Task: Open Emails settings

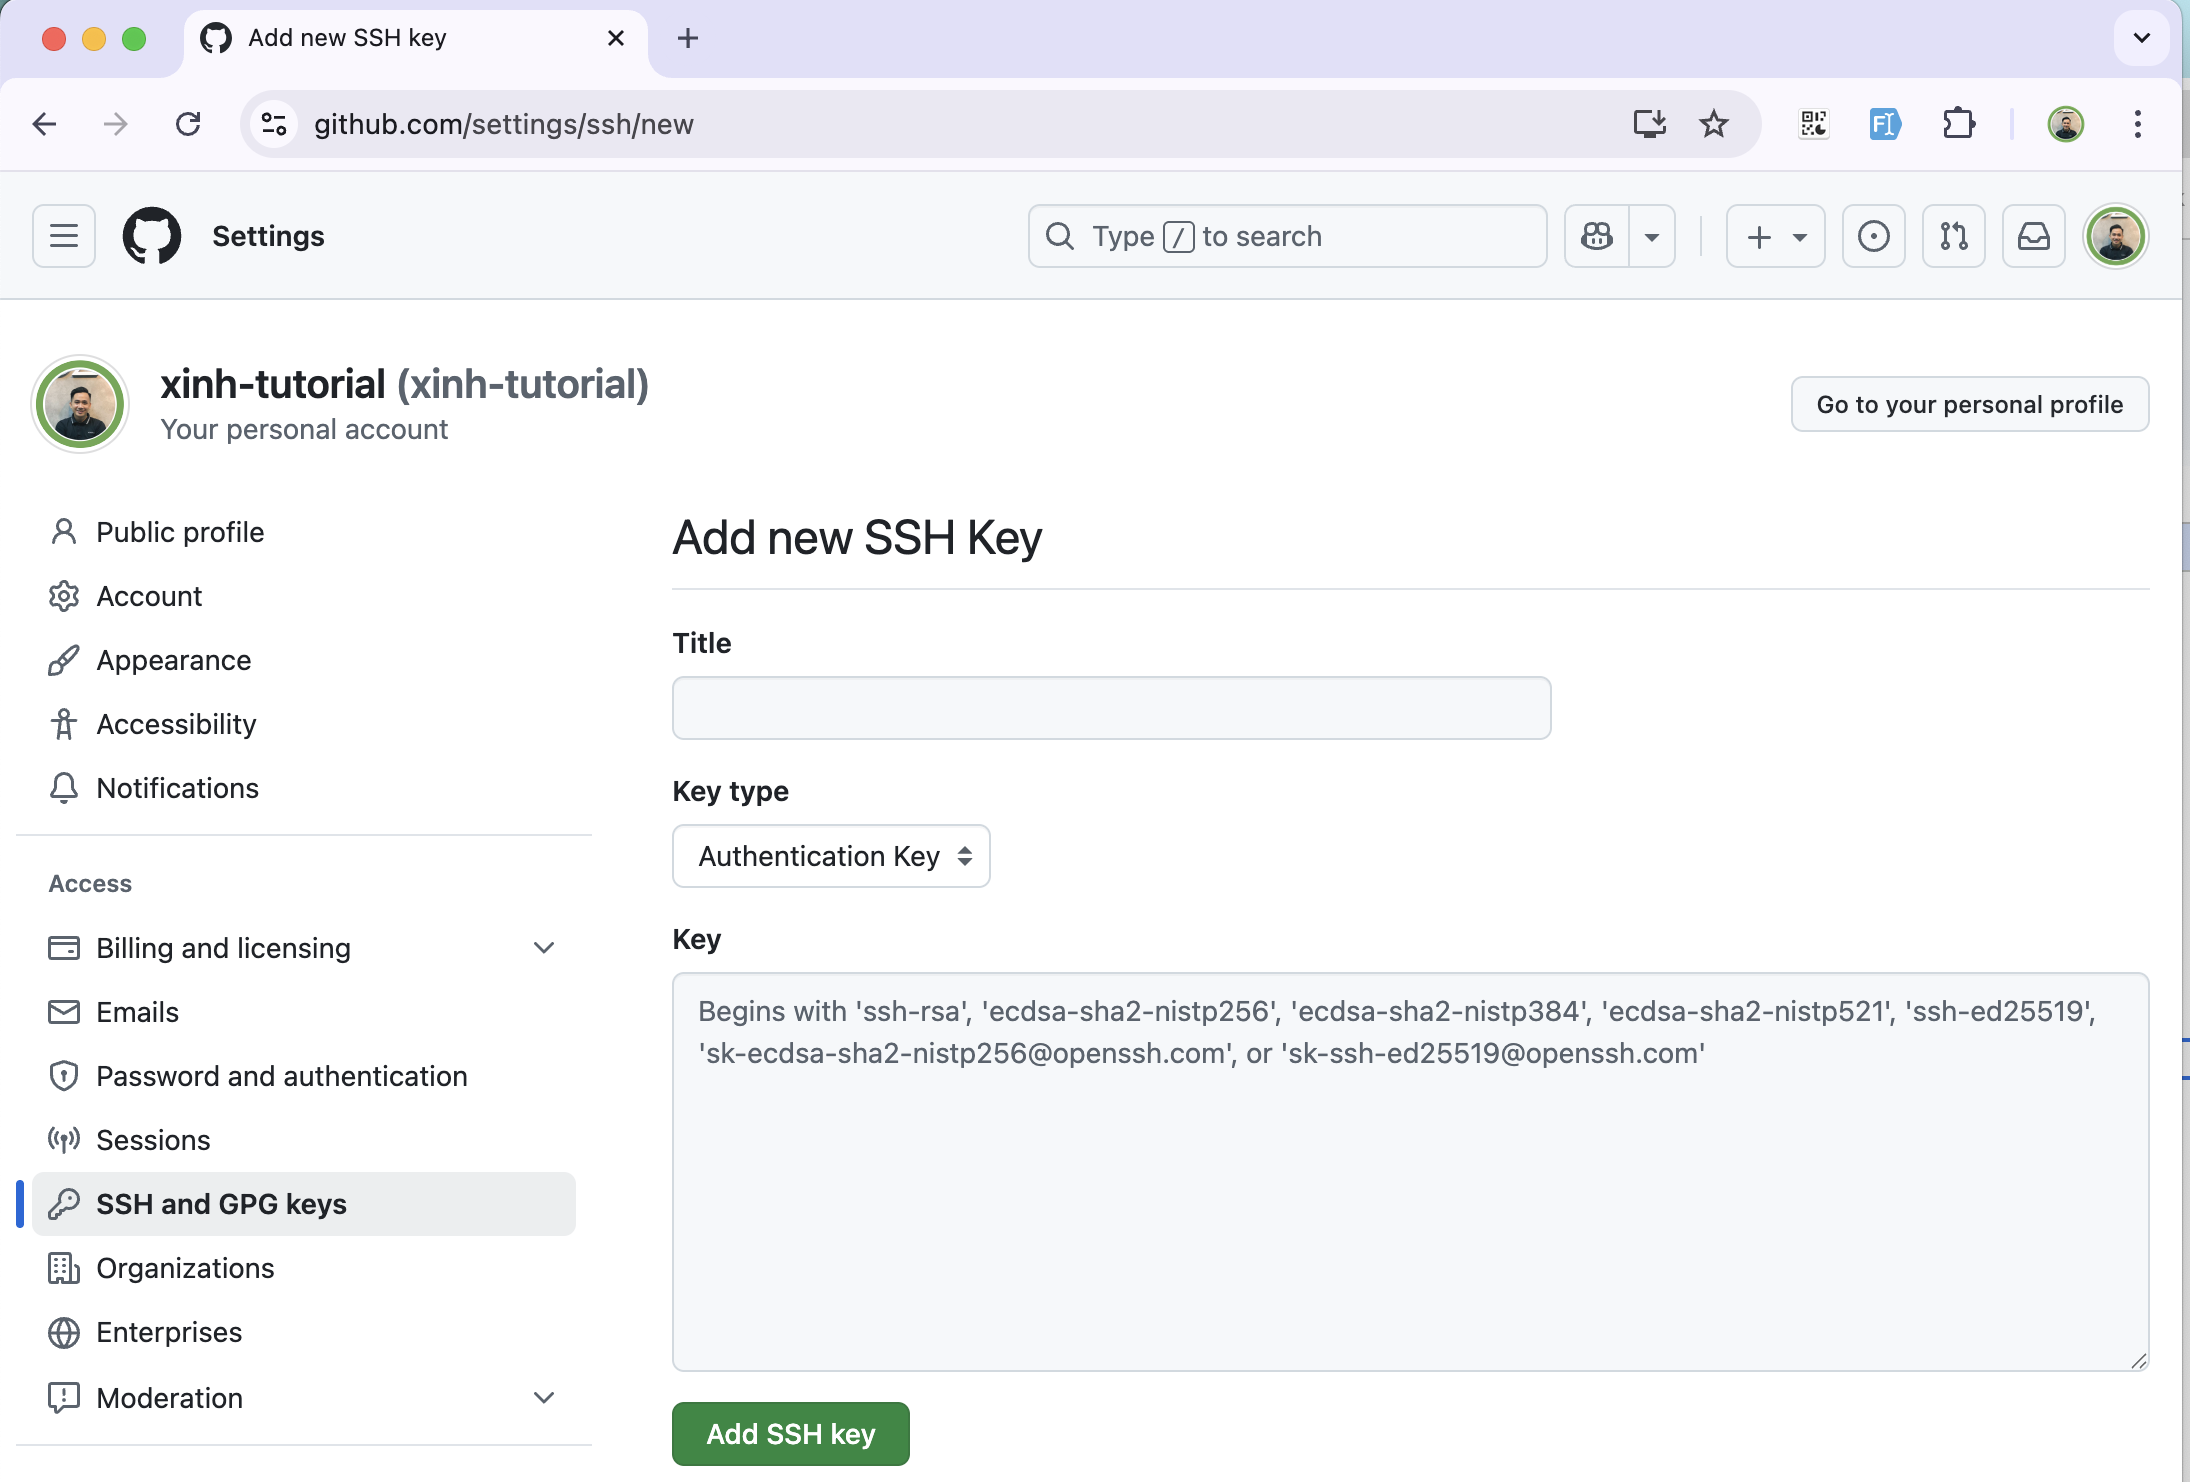Action: tap(304, 1012)
